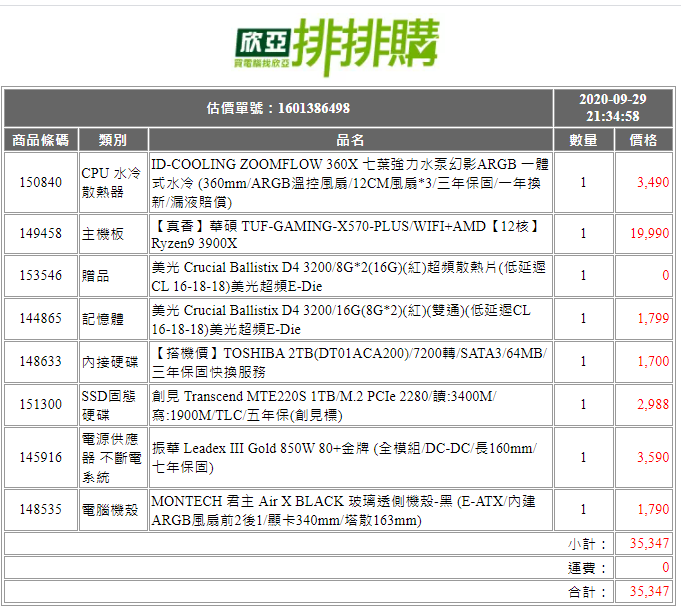Click the 欣亞排排購 logo banner
Image resolution: width=681 pixels, height=609 pixels.
click(x=337, y=46)
